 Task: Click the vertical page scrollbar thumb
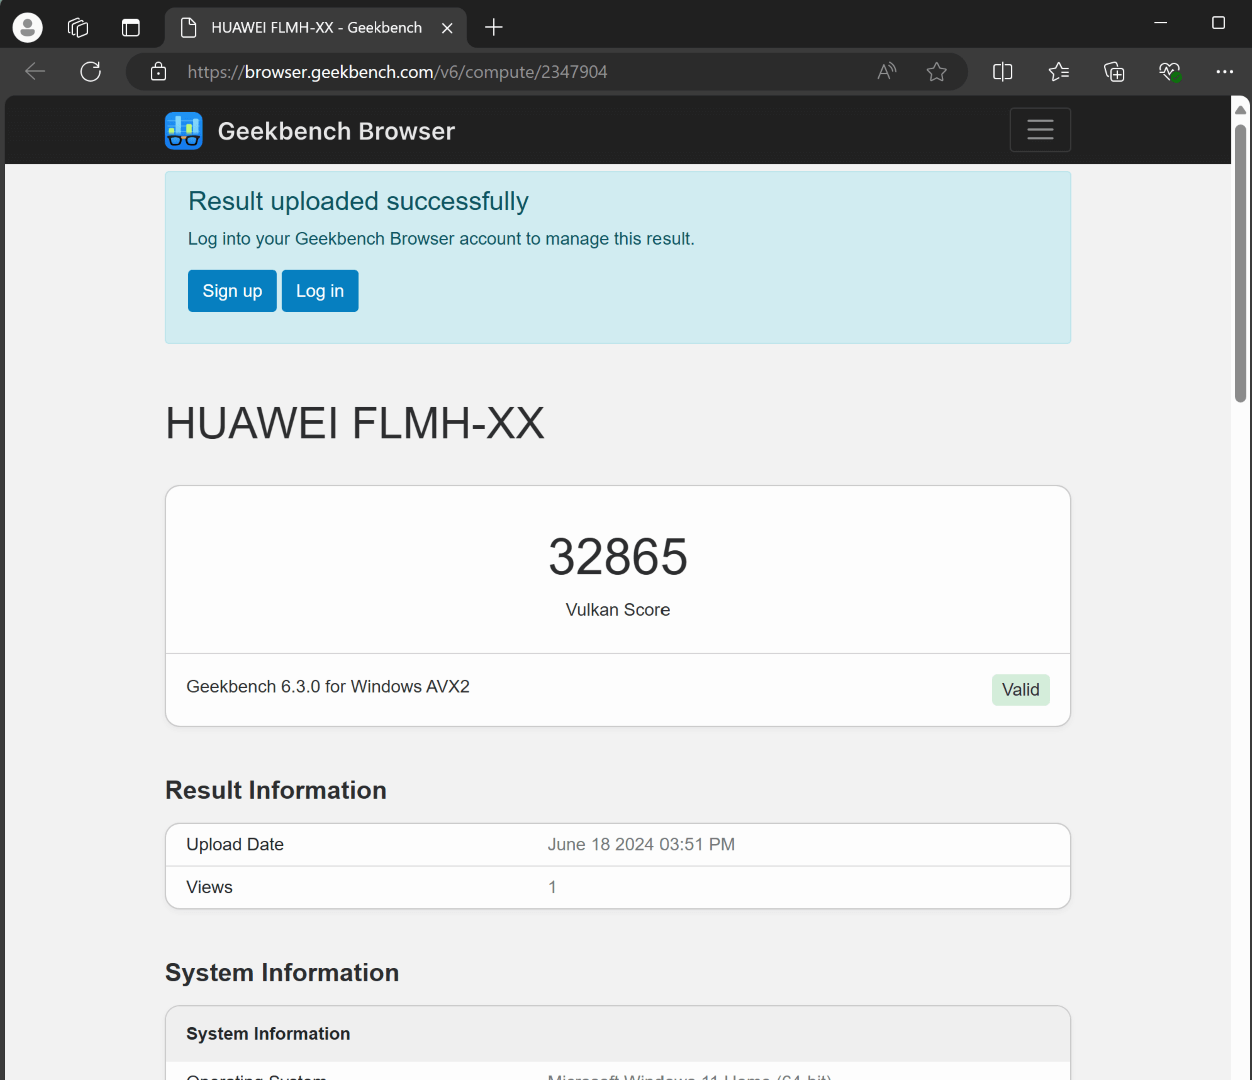(1240, 262)
